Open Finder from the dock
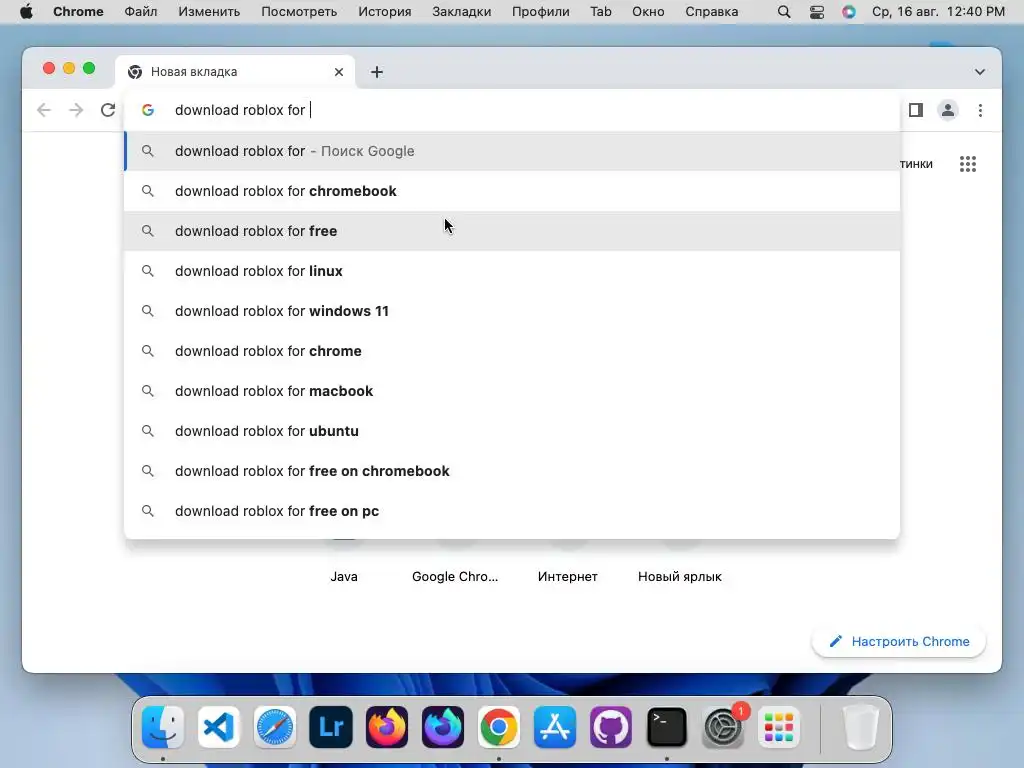The width and height of the screenshot is (1024, 768). click(163, 727)
